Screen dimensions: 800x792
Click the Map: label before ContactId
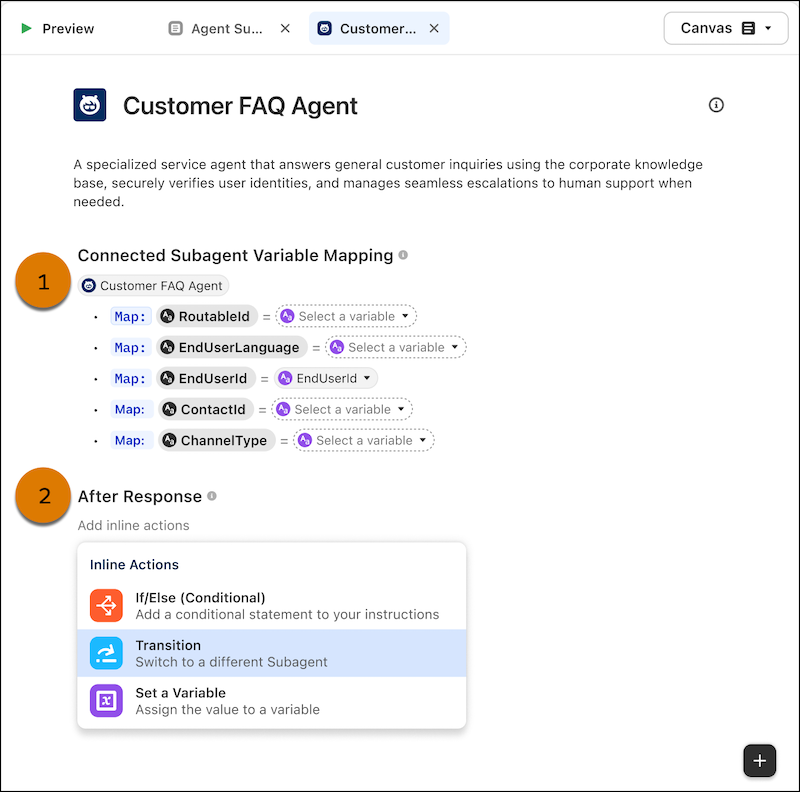[131, 409]
